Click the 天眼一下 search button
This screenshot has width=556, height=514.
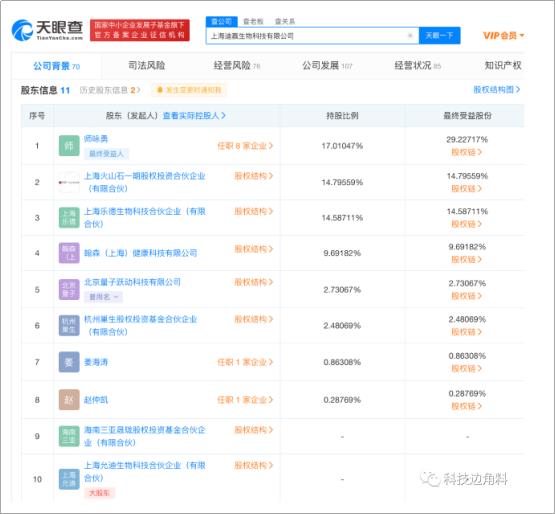pyautogui.click(x=439, y=35)
